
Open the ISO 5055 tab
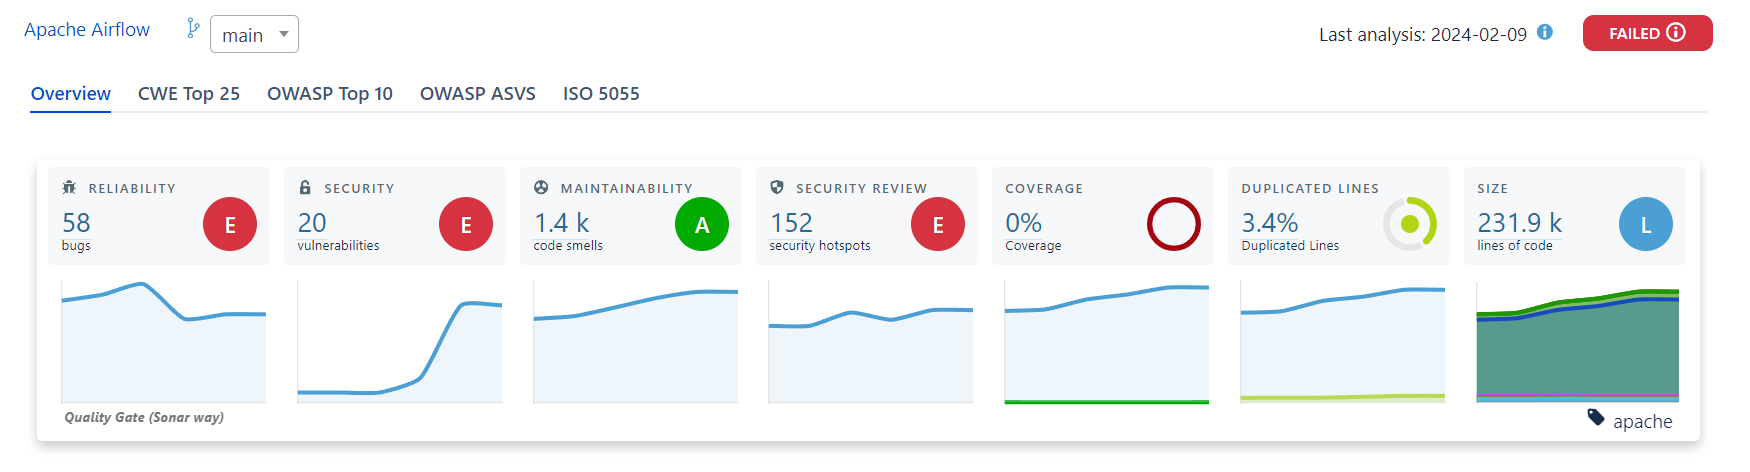pos(601,94)
